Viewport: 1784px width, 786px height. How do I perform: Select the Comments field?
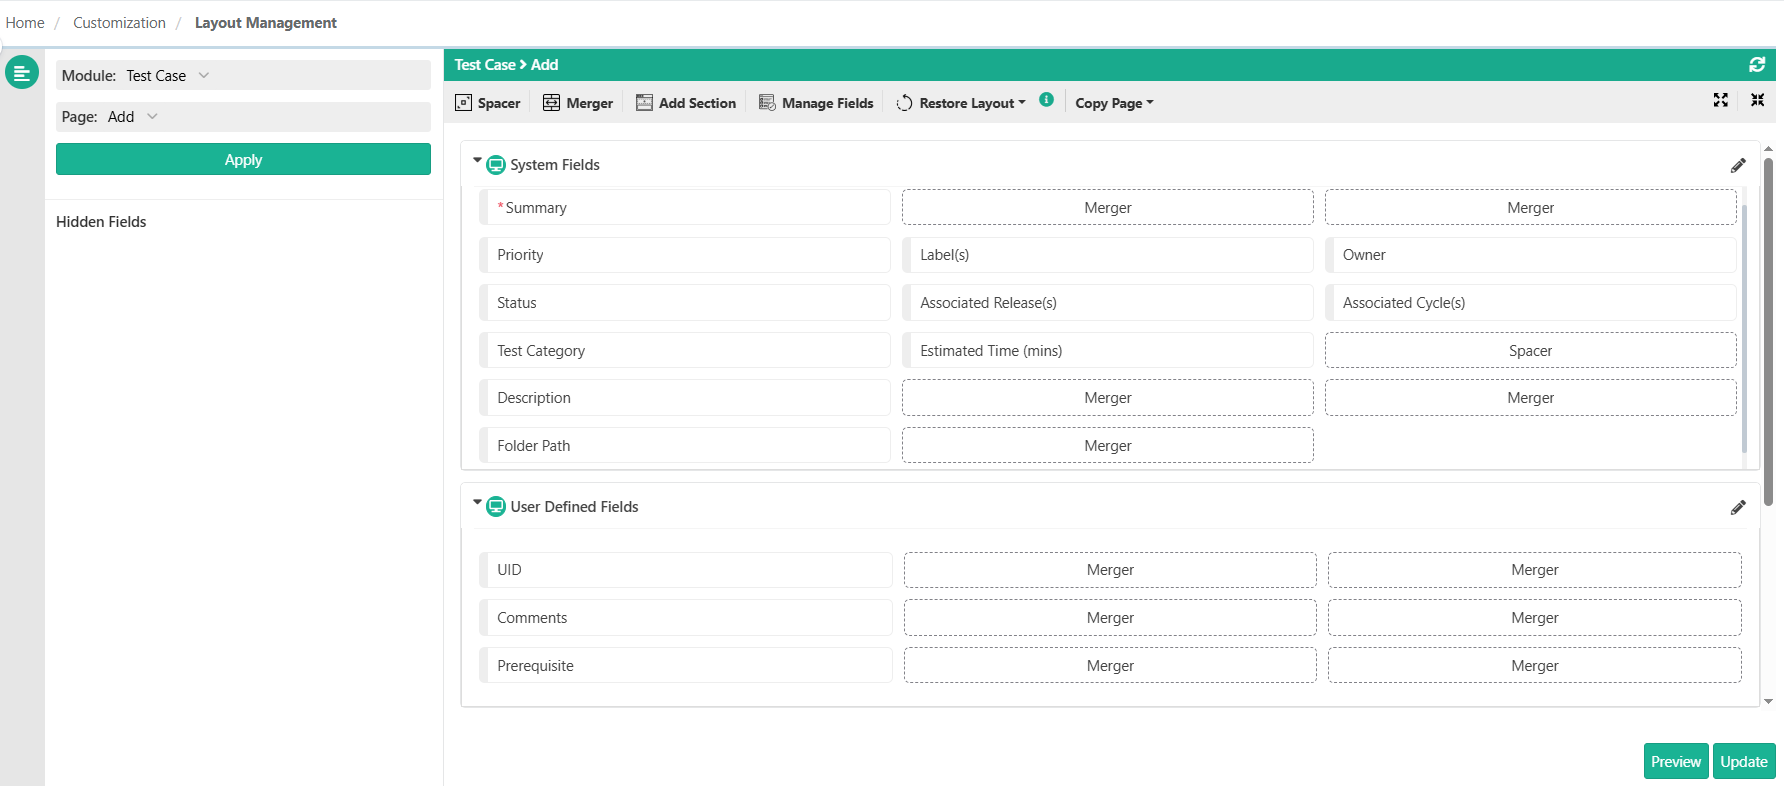[x=686, y=618]
